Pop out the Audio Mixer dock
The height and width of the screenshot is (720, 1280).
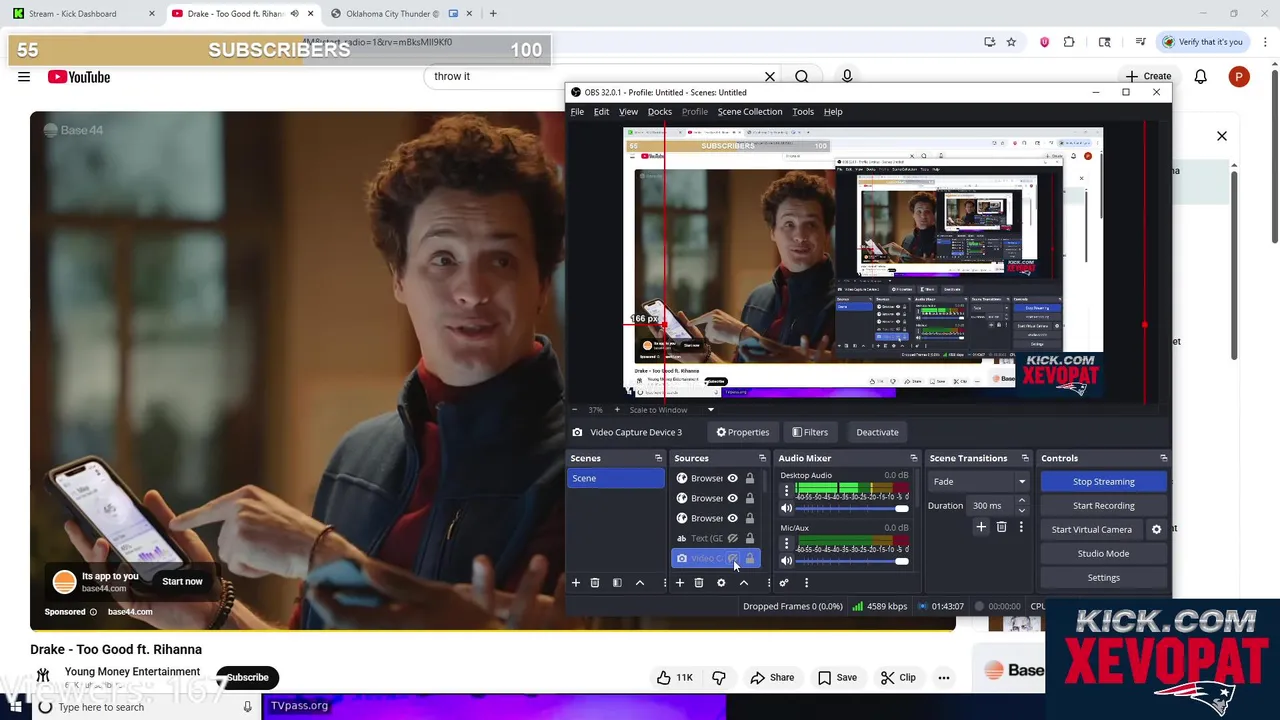tap(913, 458)
